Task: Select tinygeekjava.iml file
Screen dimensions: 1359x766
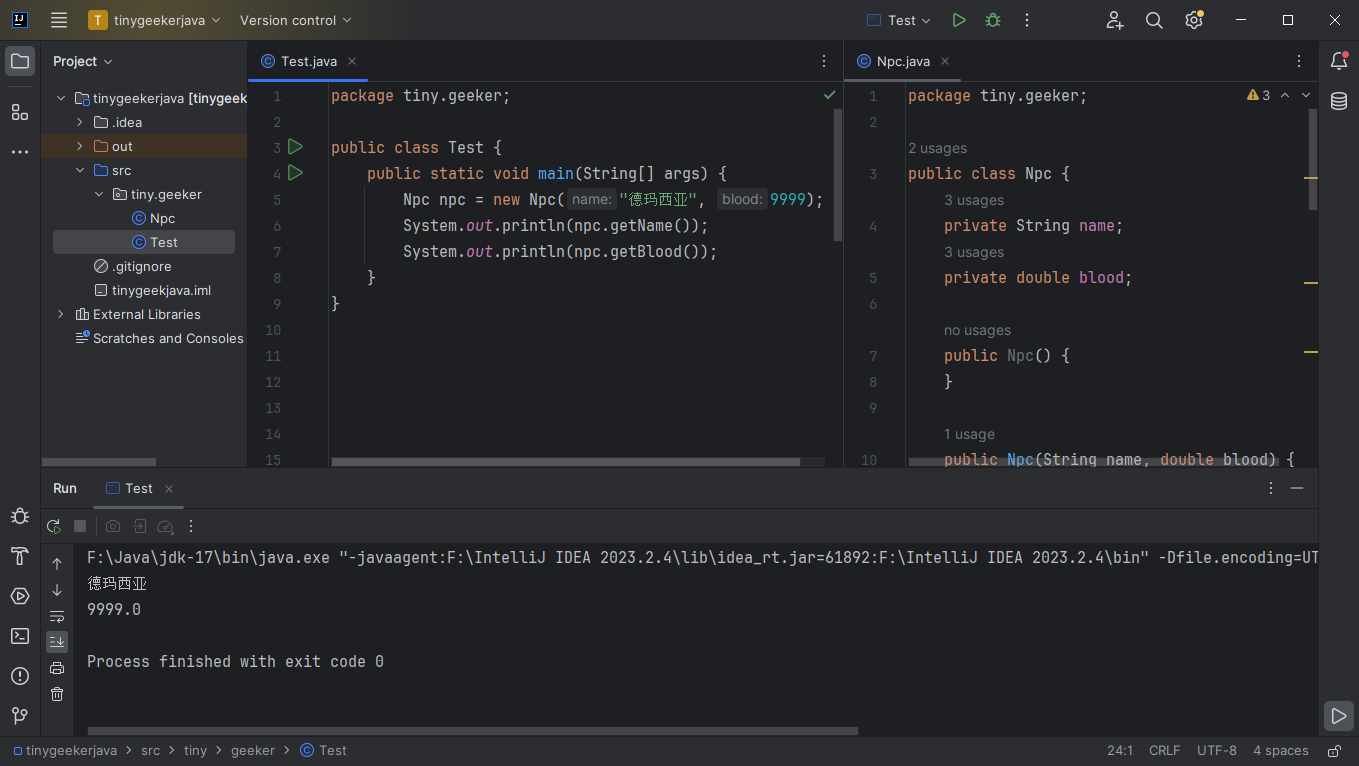Action: pos(152,290)
